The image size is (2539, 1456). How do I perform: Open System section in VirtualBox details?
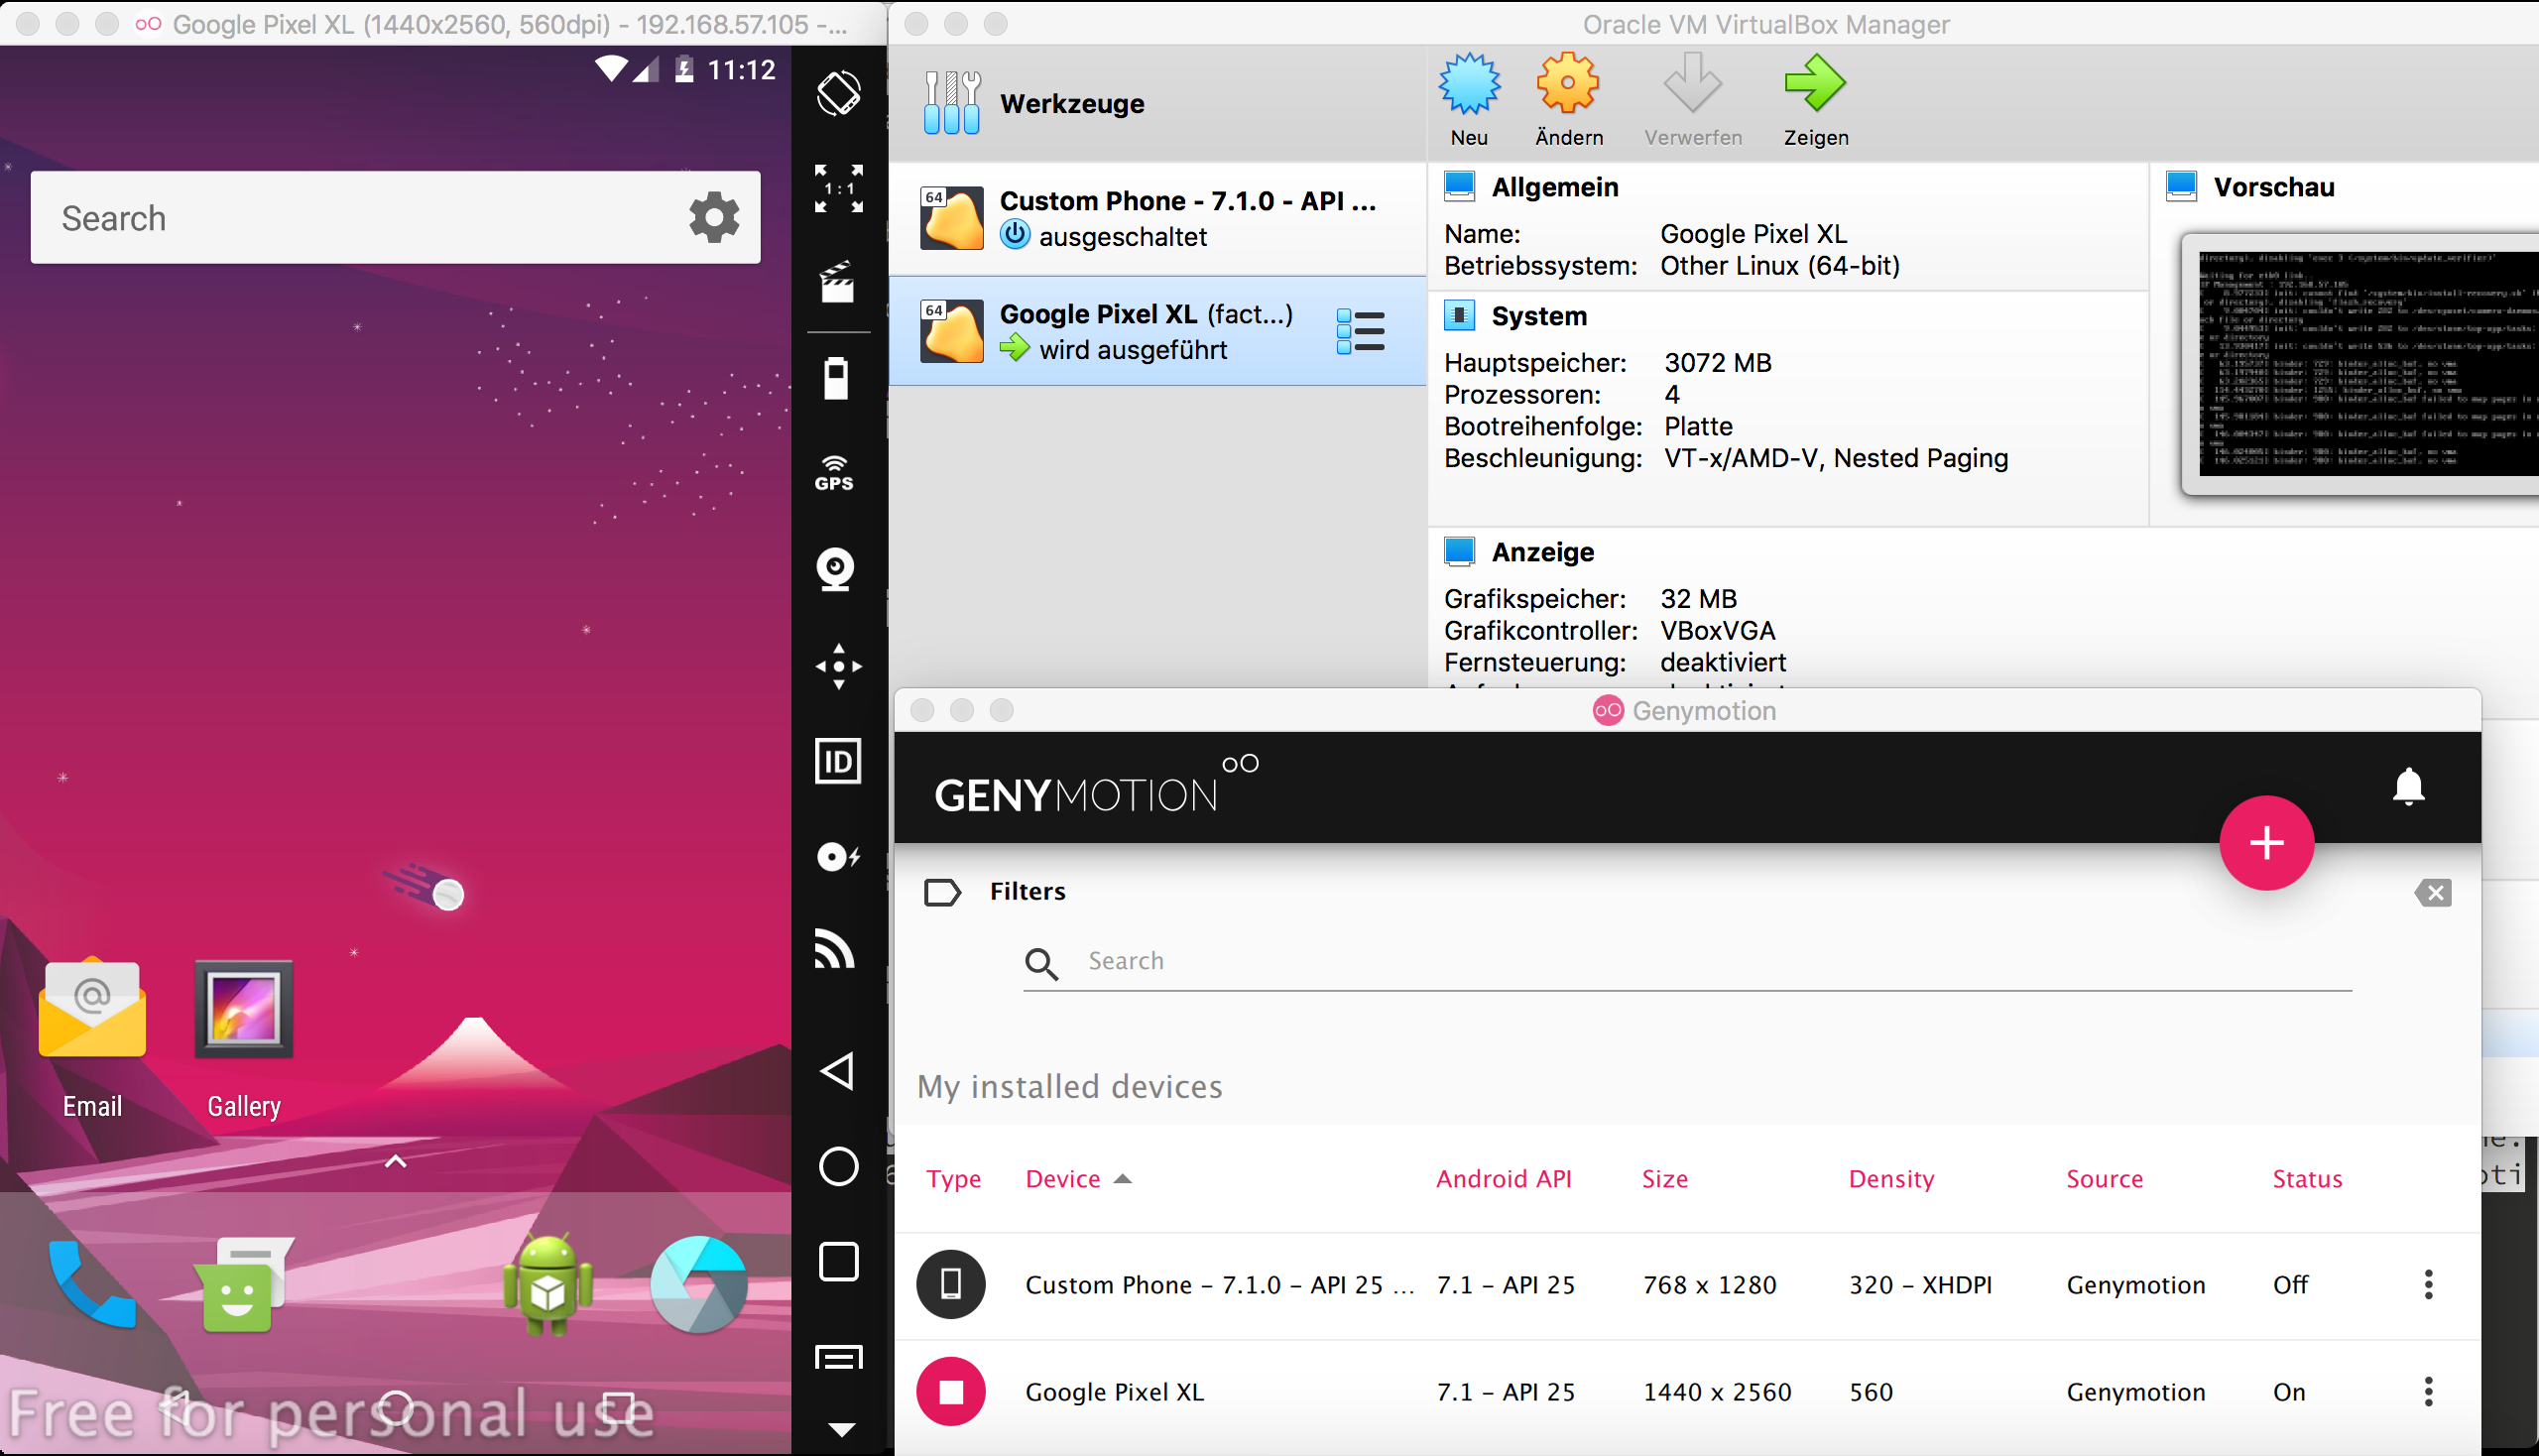pyautogui.click(x=1539, y=316)
